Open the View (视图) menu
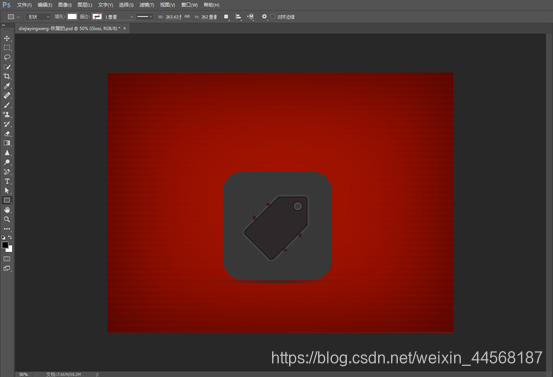 167,5
